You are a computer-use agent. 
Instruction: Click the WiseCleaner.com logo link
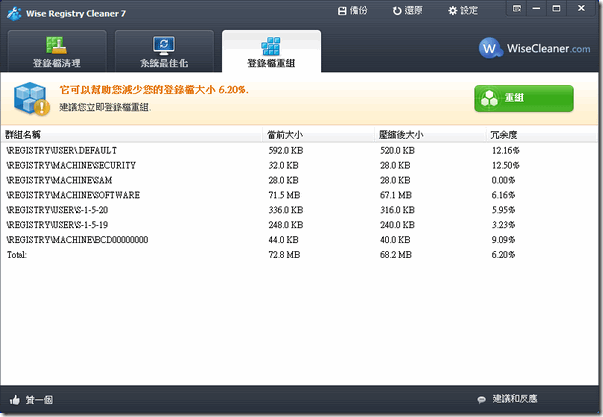click(535, 48)
